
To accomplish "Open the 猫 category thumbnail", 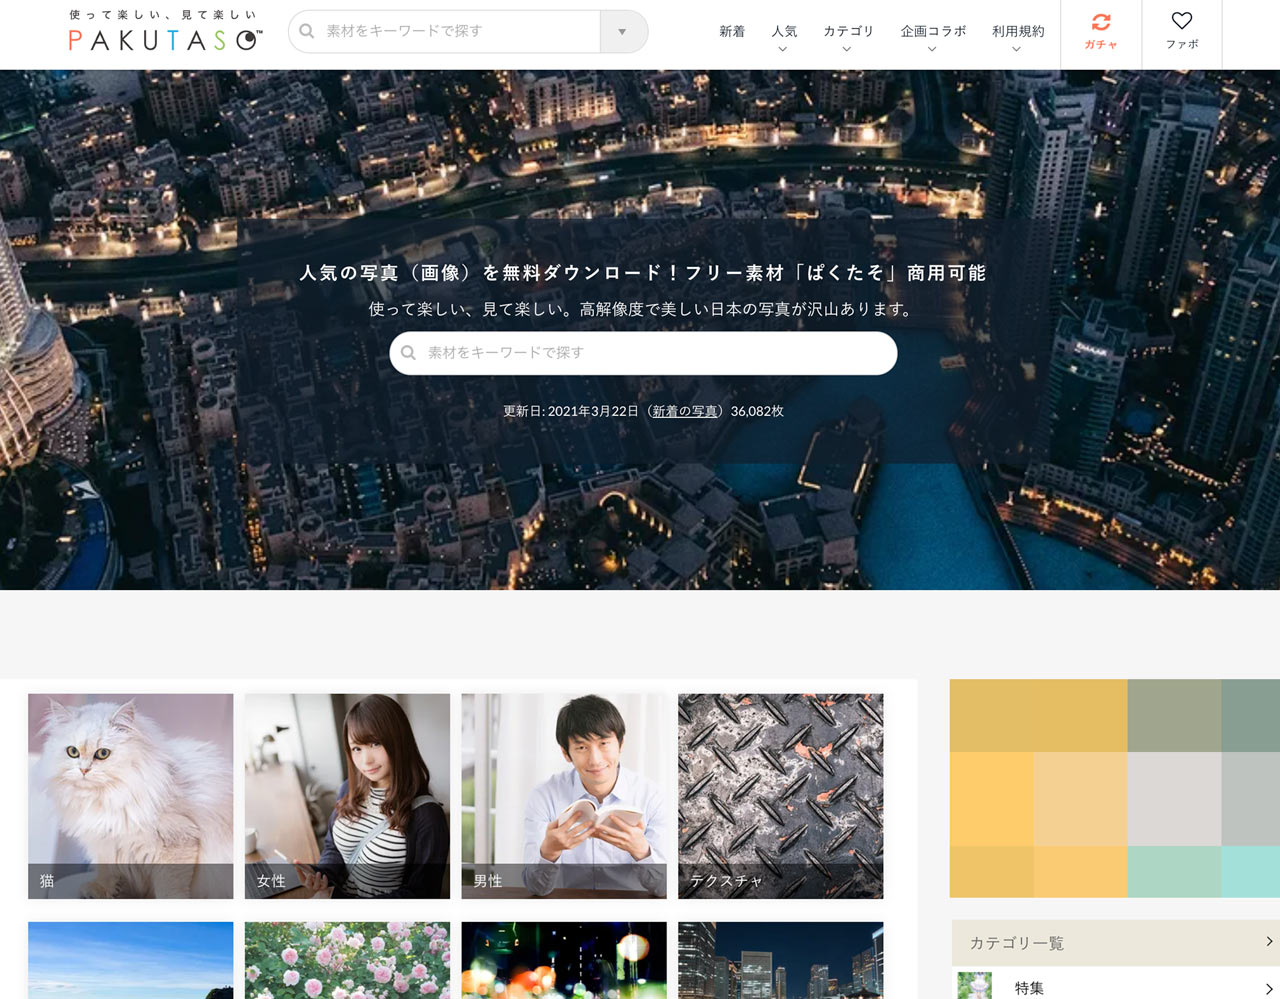I will tap(131, 796).
